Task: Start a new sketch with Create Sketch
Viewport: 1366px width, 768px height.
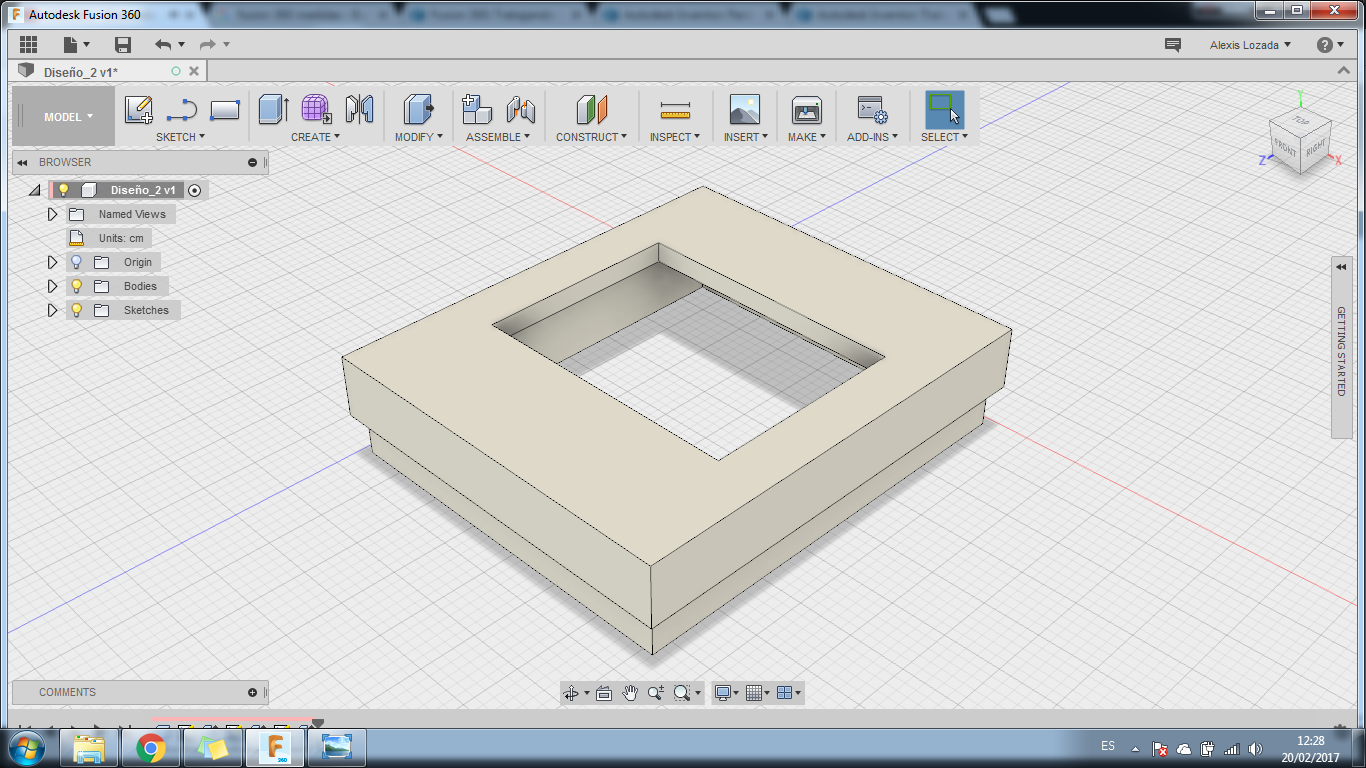Action: 139,109
